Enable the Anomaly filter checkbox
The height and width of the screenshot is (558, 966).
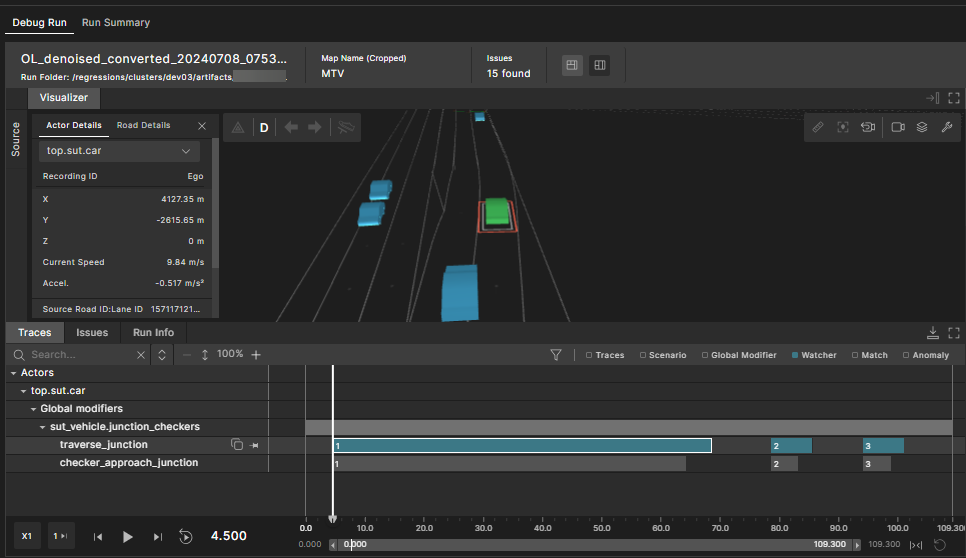click(906, 355)
